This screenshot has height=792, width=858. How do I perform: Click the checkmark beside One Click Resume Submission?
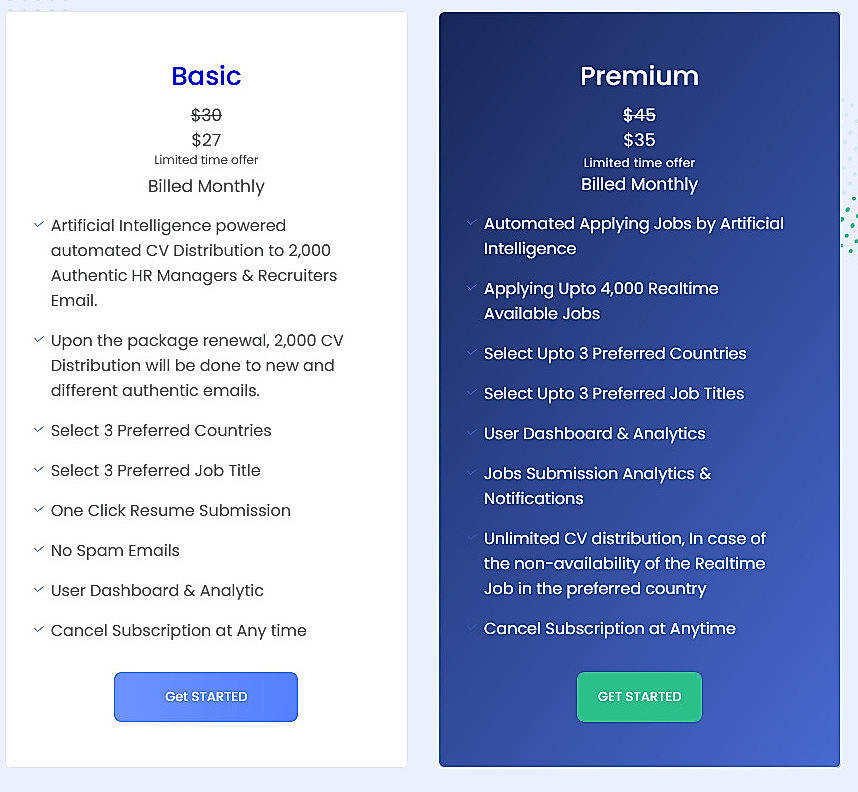pyautogui.click(x=37, y=510)
